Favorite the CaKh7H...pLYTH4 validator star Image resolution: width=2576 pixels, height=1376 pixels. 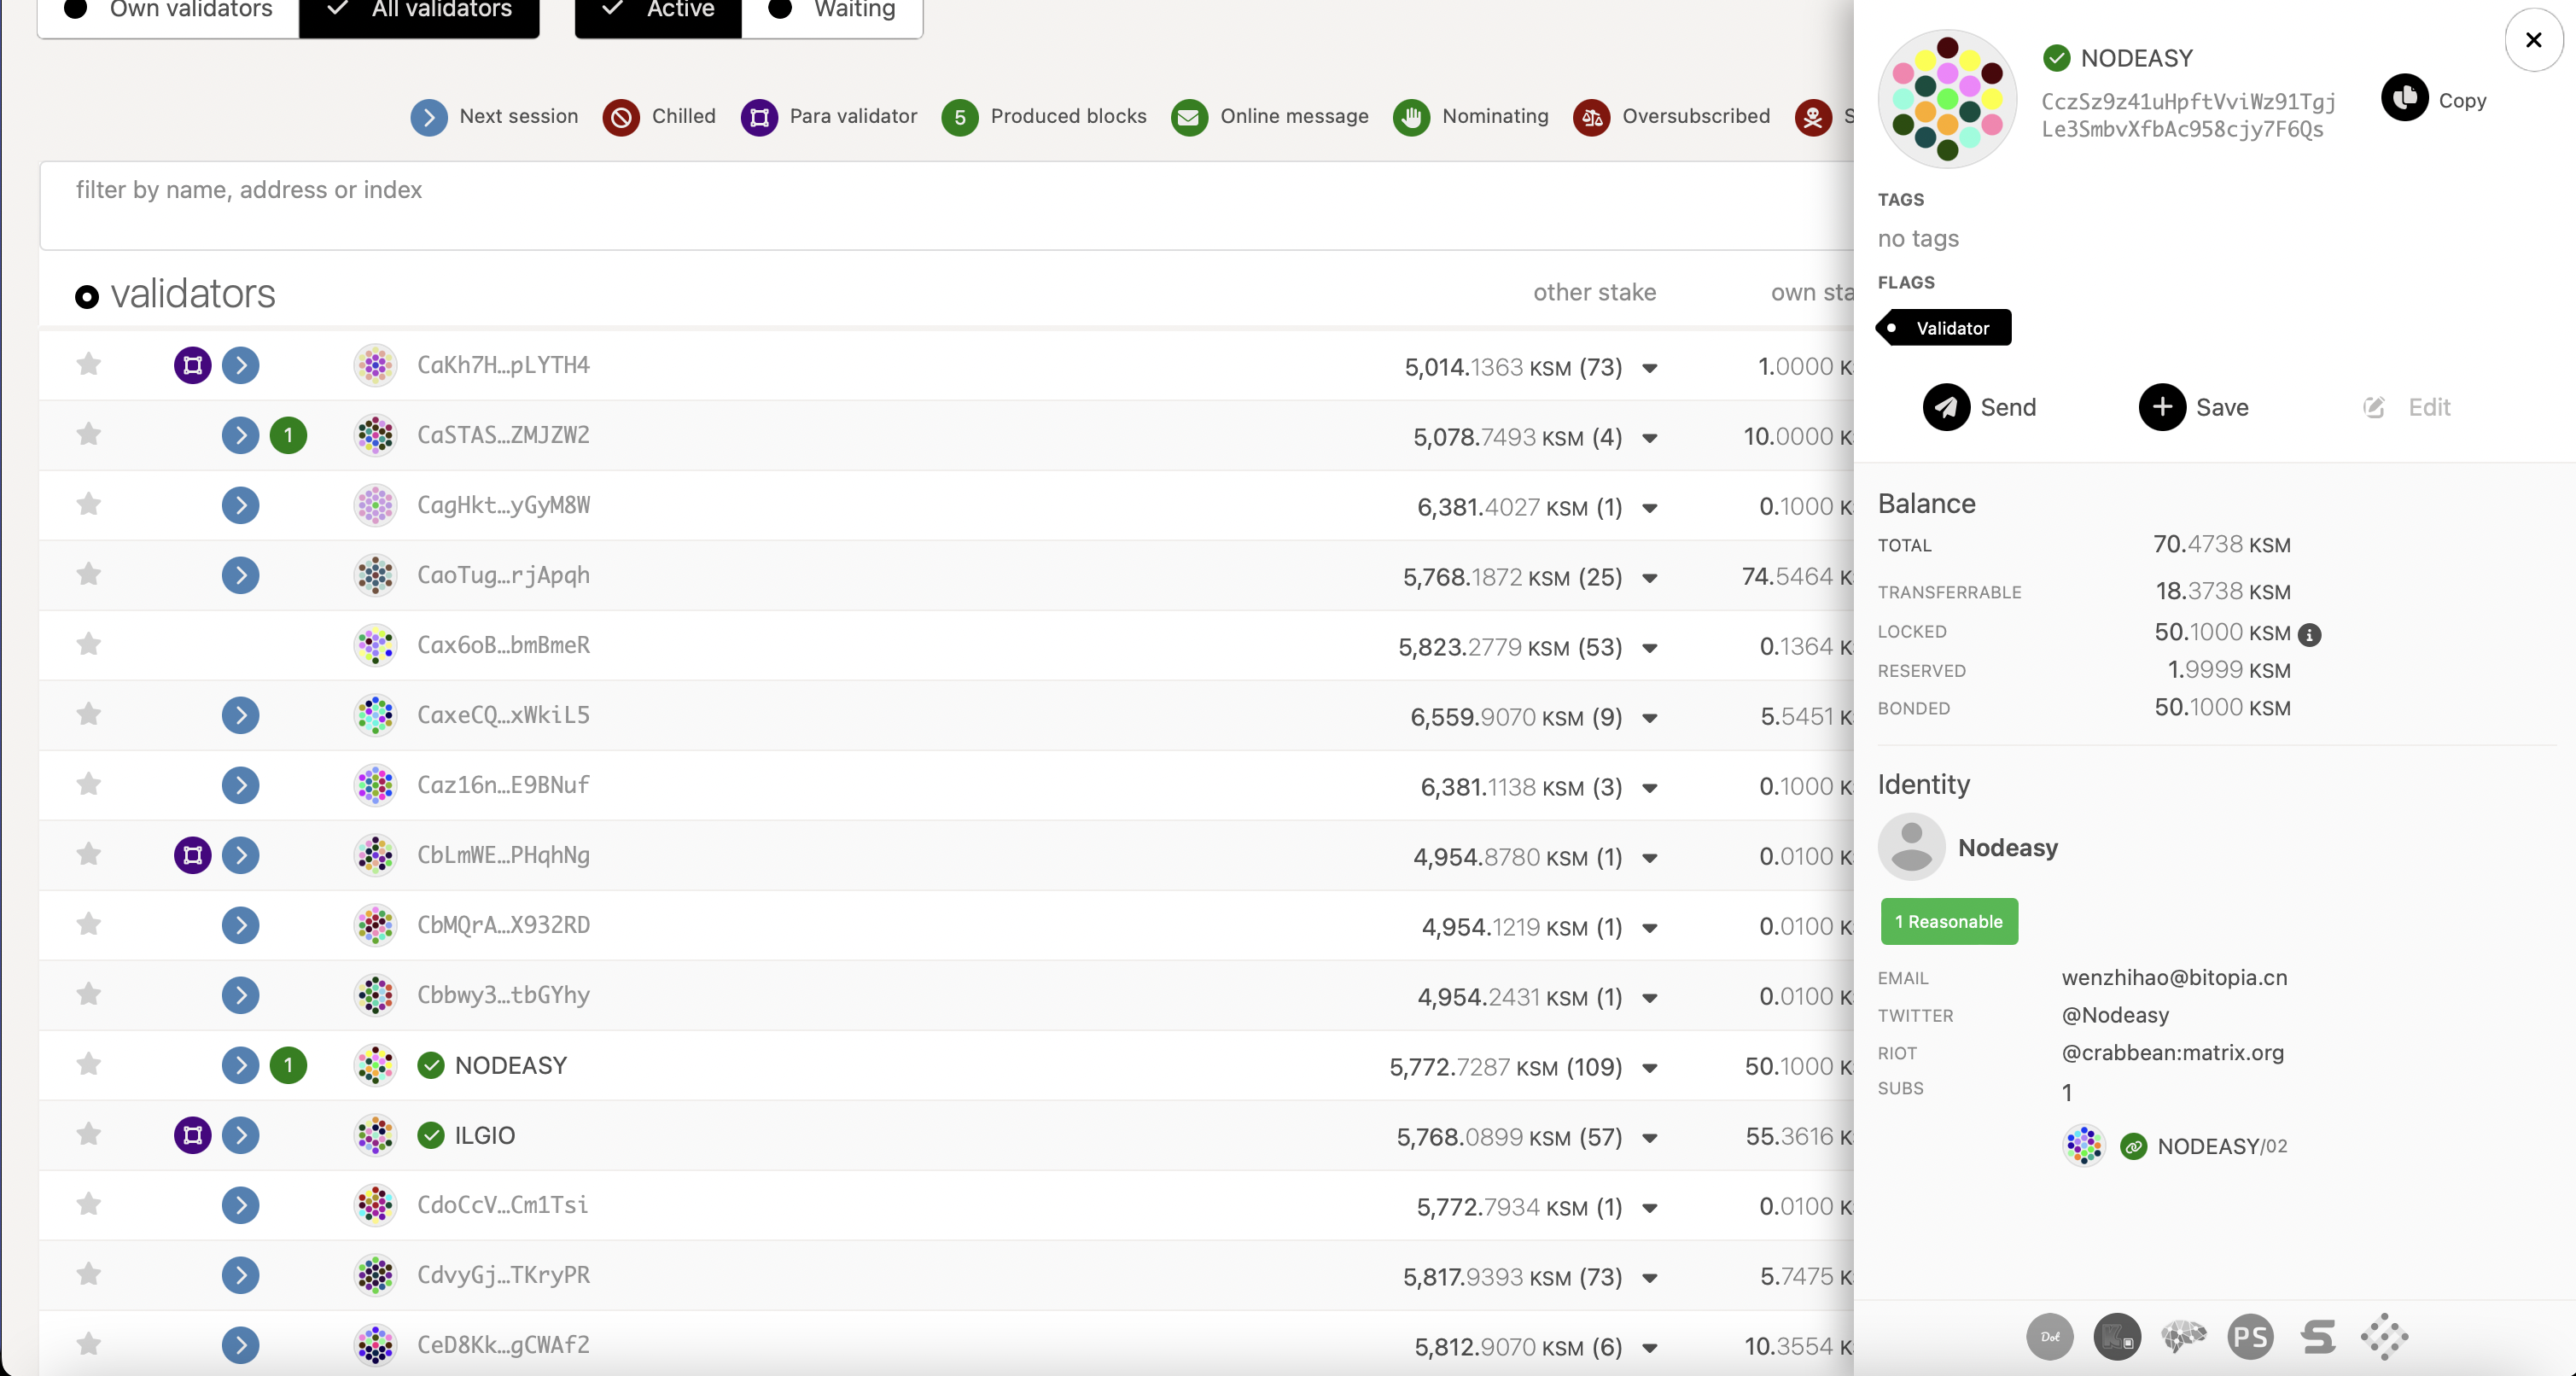[x=89, y=364]
